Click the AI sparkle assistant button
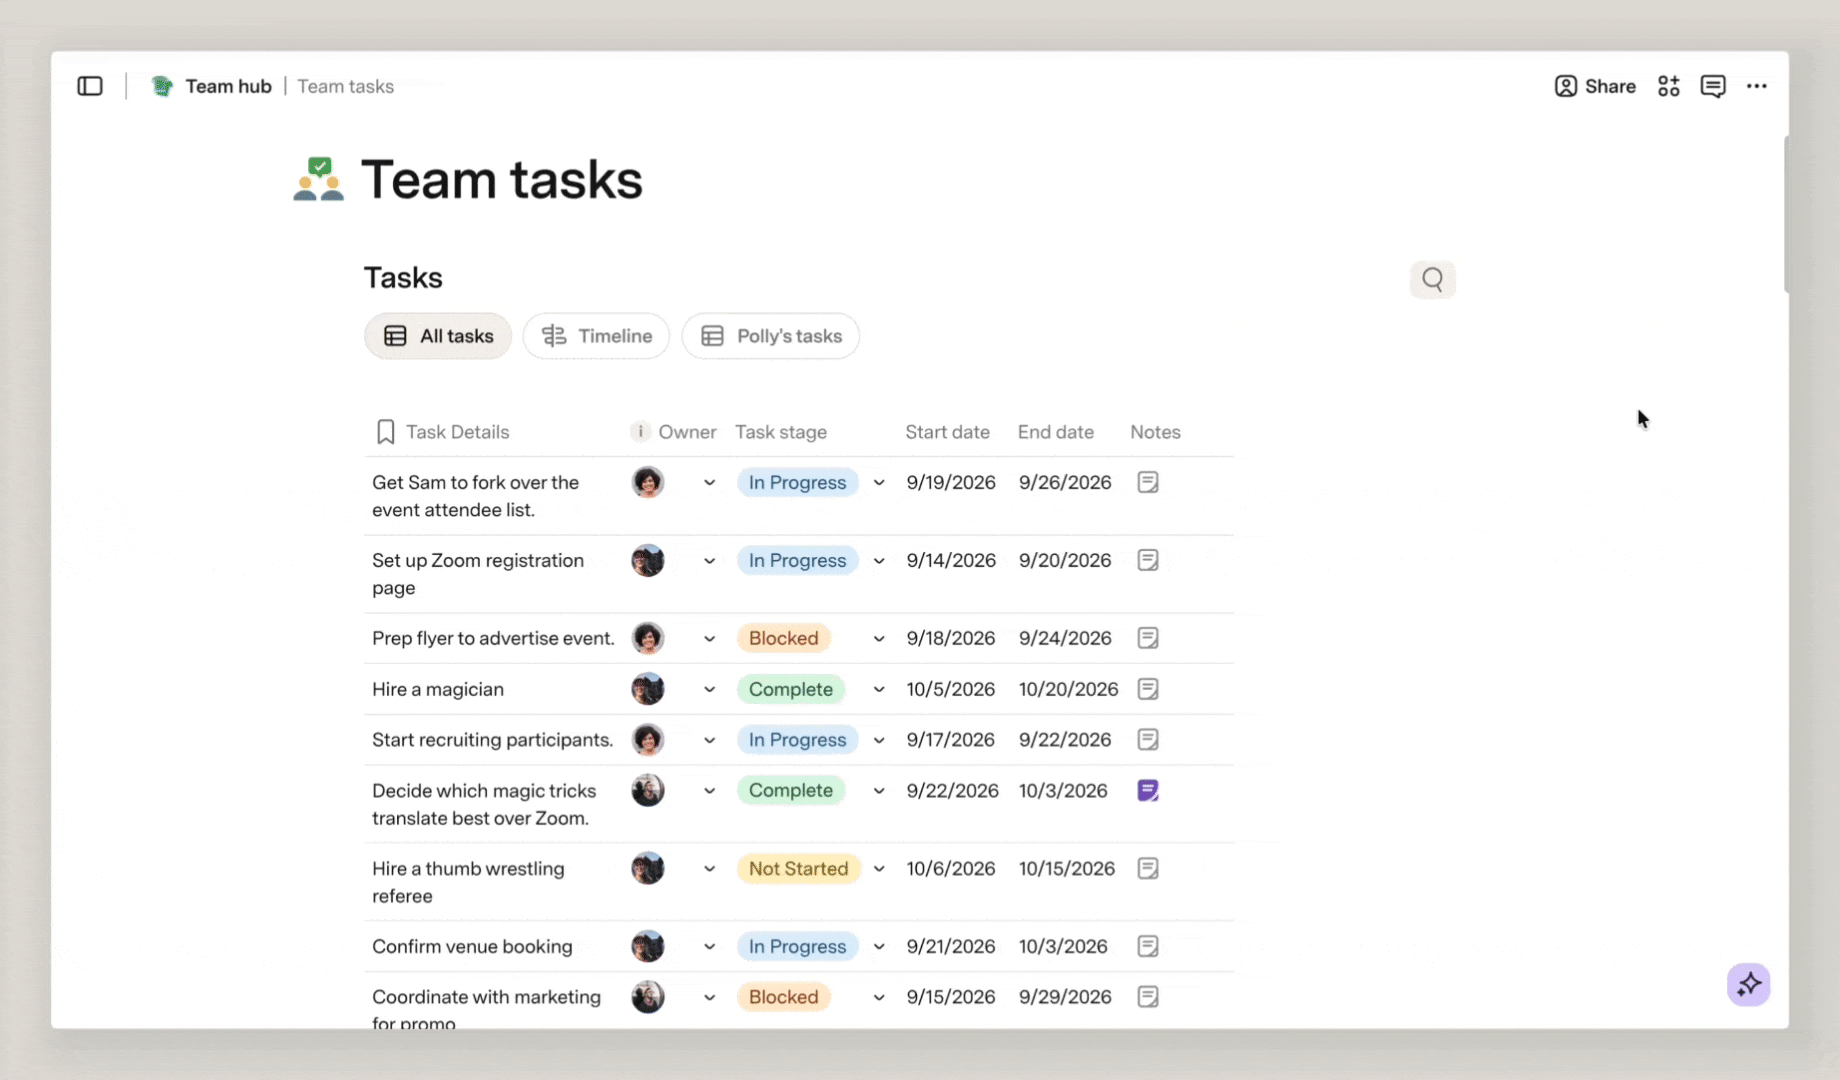Image resolution: width=1840 pixels, height=1080 pixels. [1748, 984]
